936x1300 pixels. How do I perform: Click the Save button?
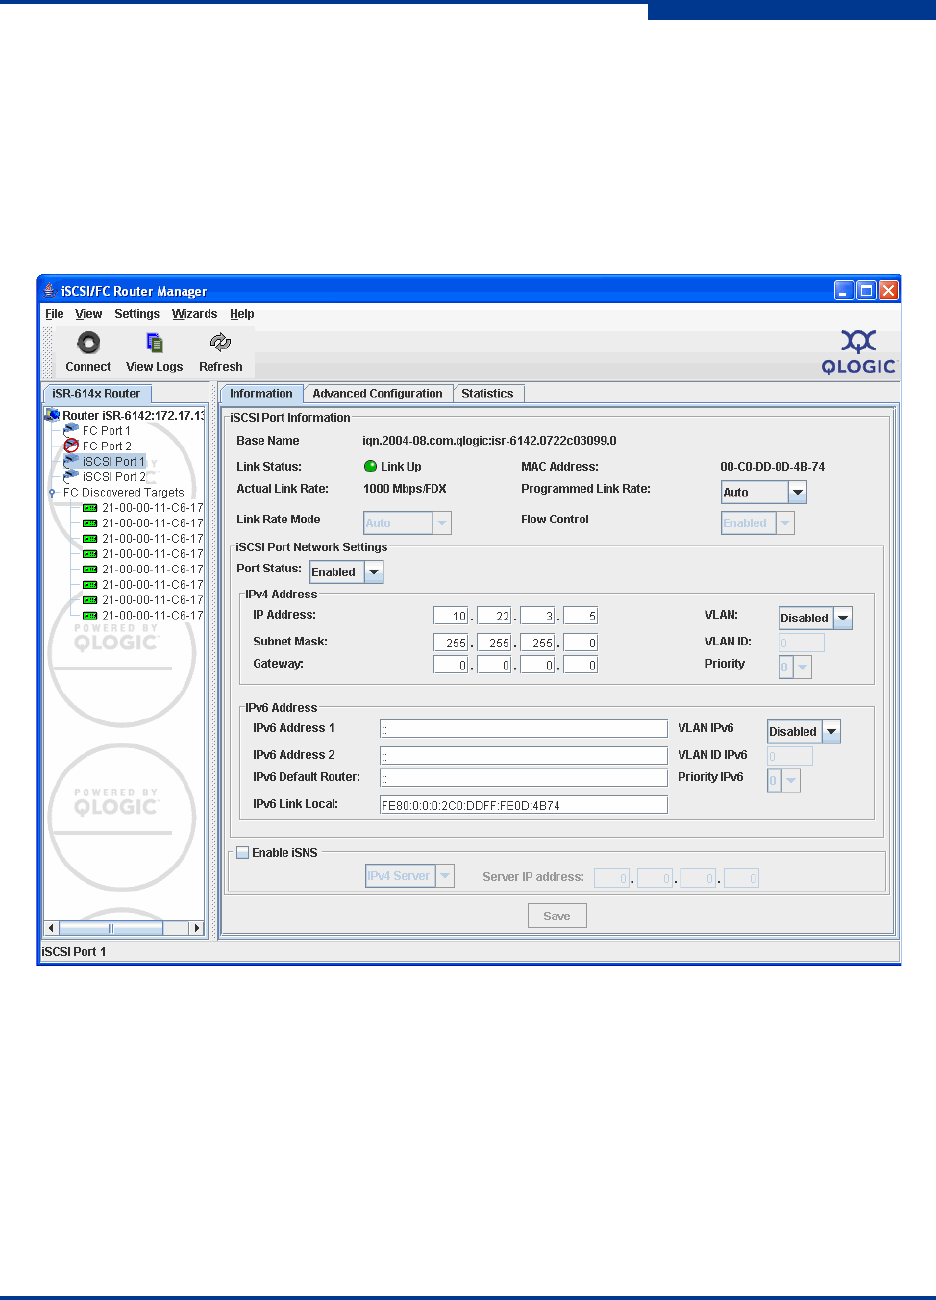coord(557,916)
